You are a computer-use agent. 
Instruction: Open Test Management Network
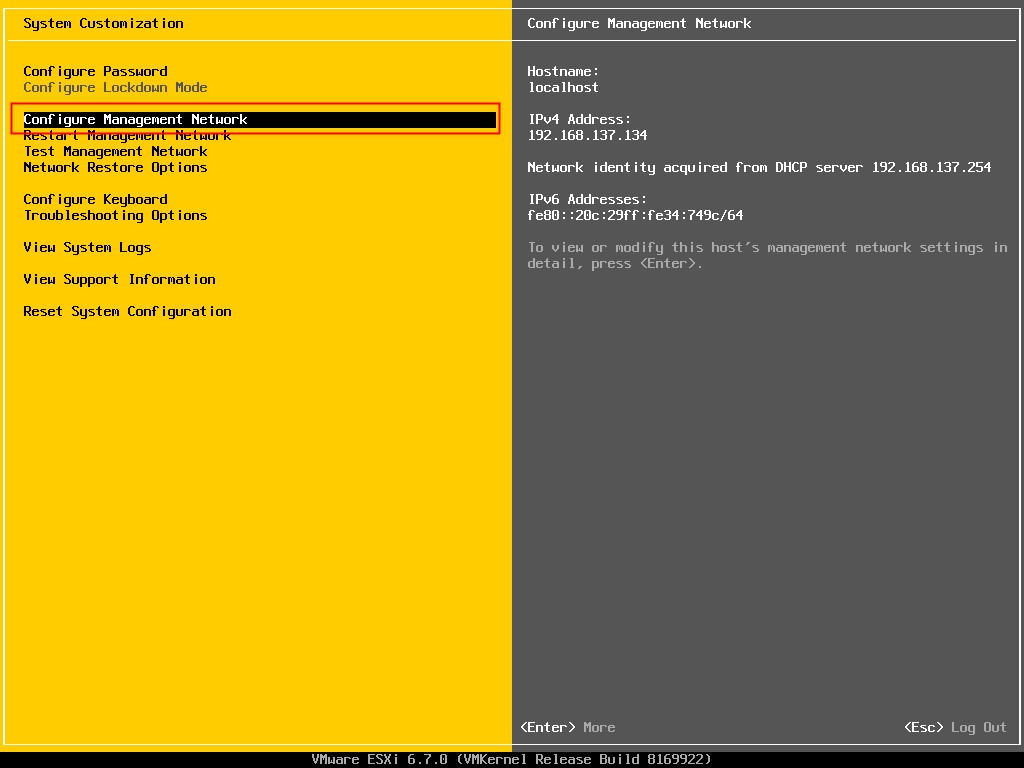(116, 151)
